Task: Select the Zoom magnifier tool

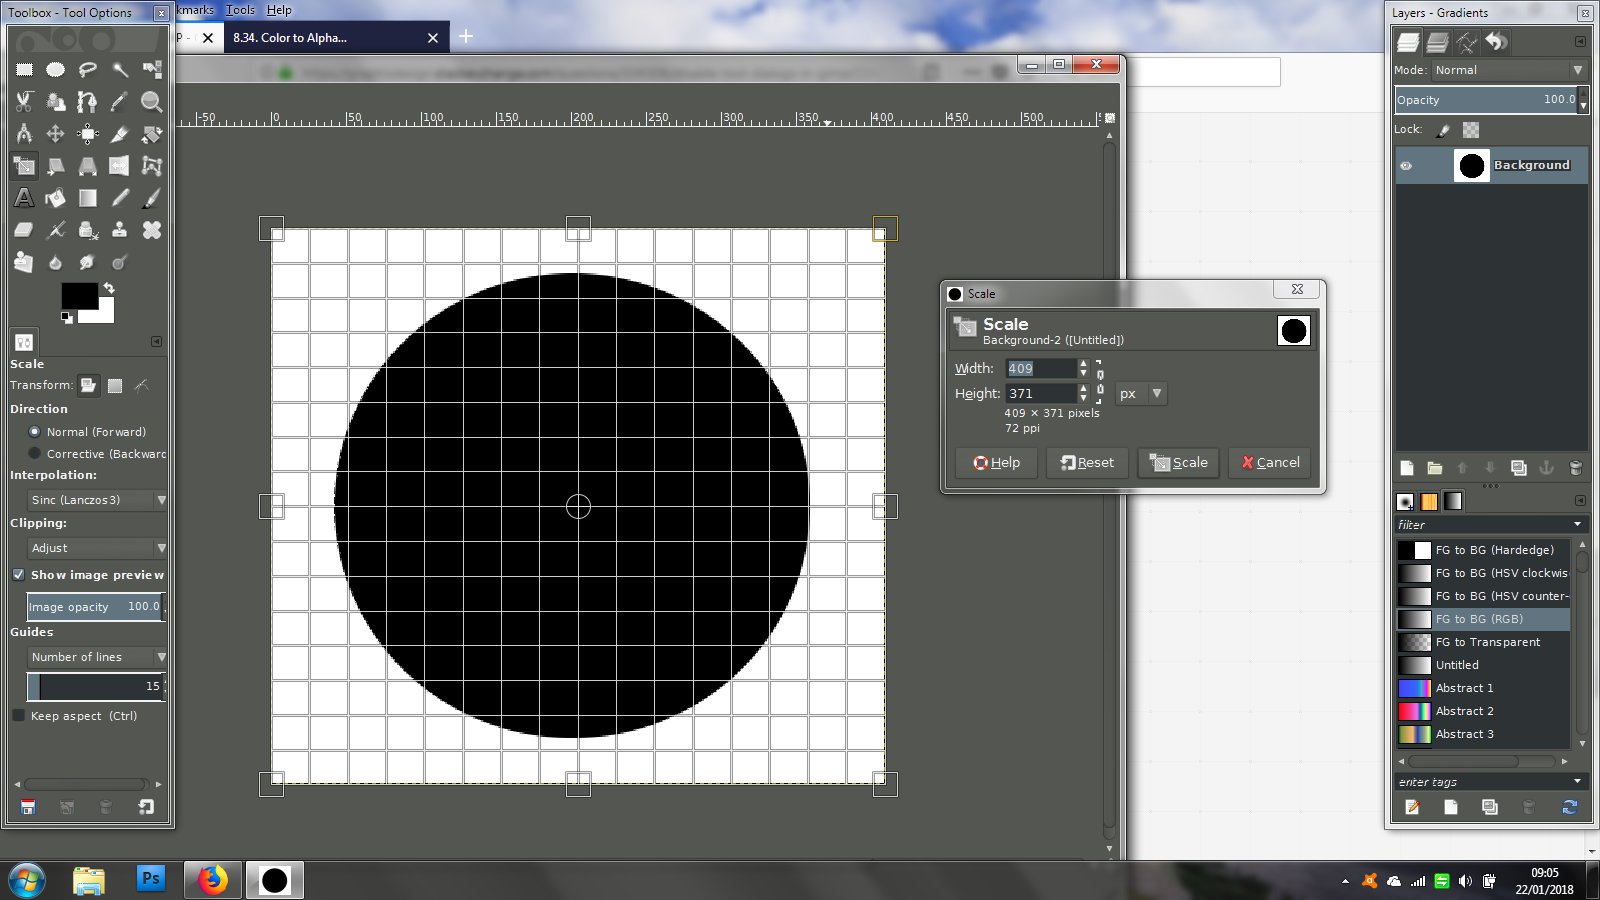Action: pos(152,102)
